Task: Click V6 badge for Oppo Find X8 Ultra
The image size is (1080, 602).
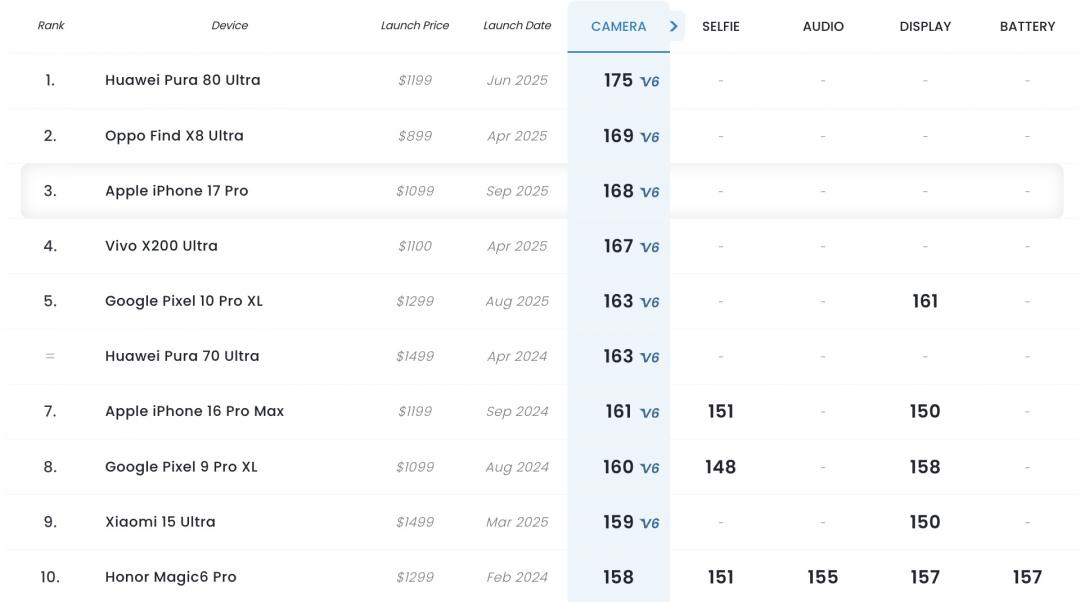Action: tap(650, 137)
